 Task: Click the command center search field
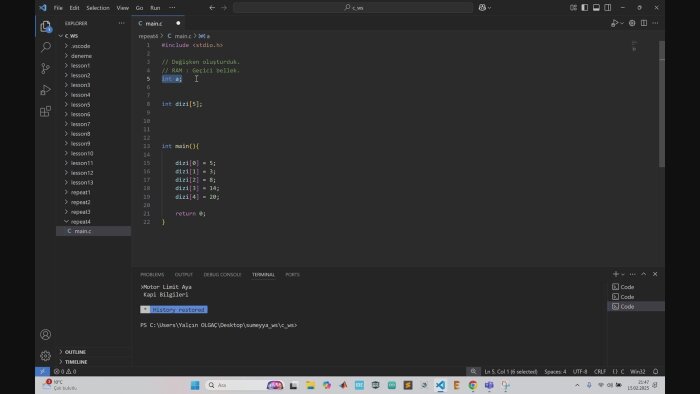point(353,8)
